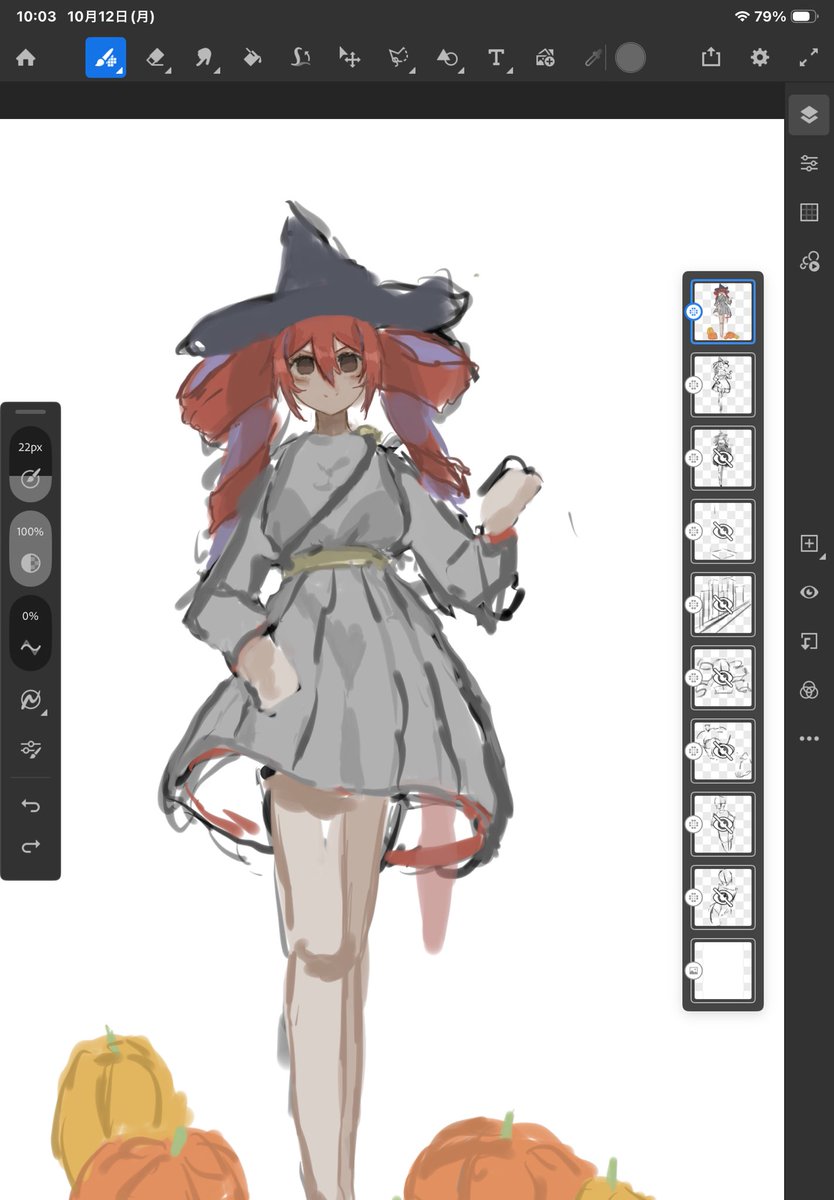Open app settings gear
This screenshot has height=1200, width=834.
point(760,58)
